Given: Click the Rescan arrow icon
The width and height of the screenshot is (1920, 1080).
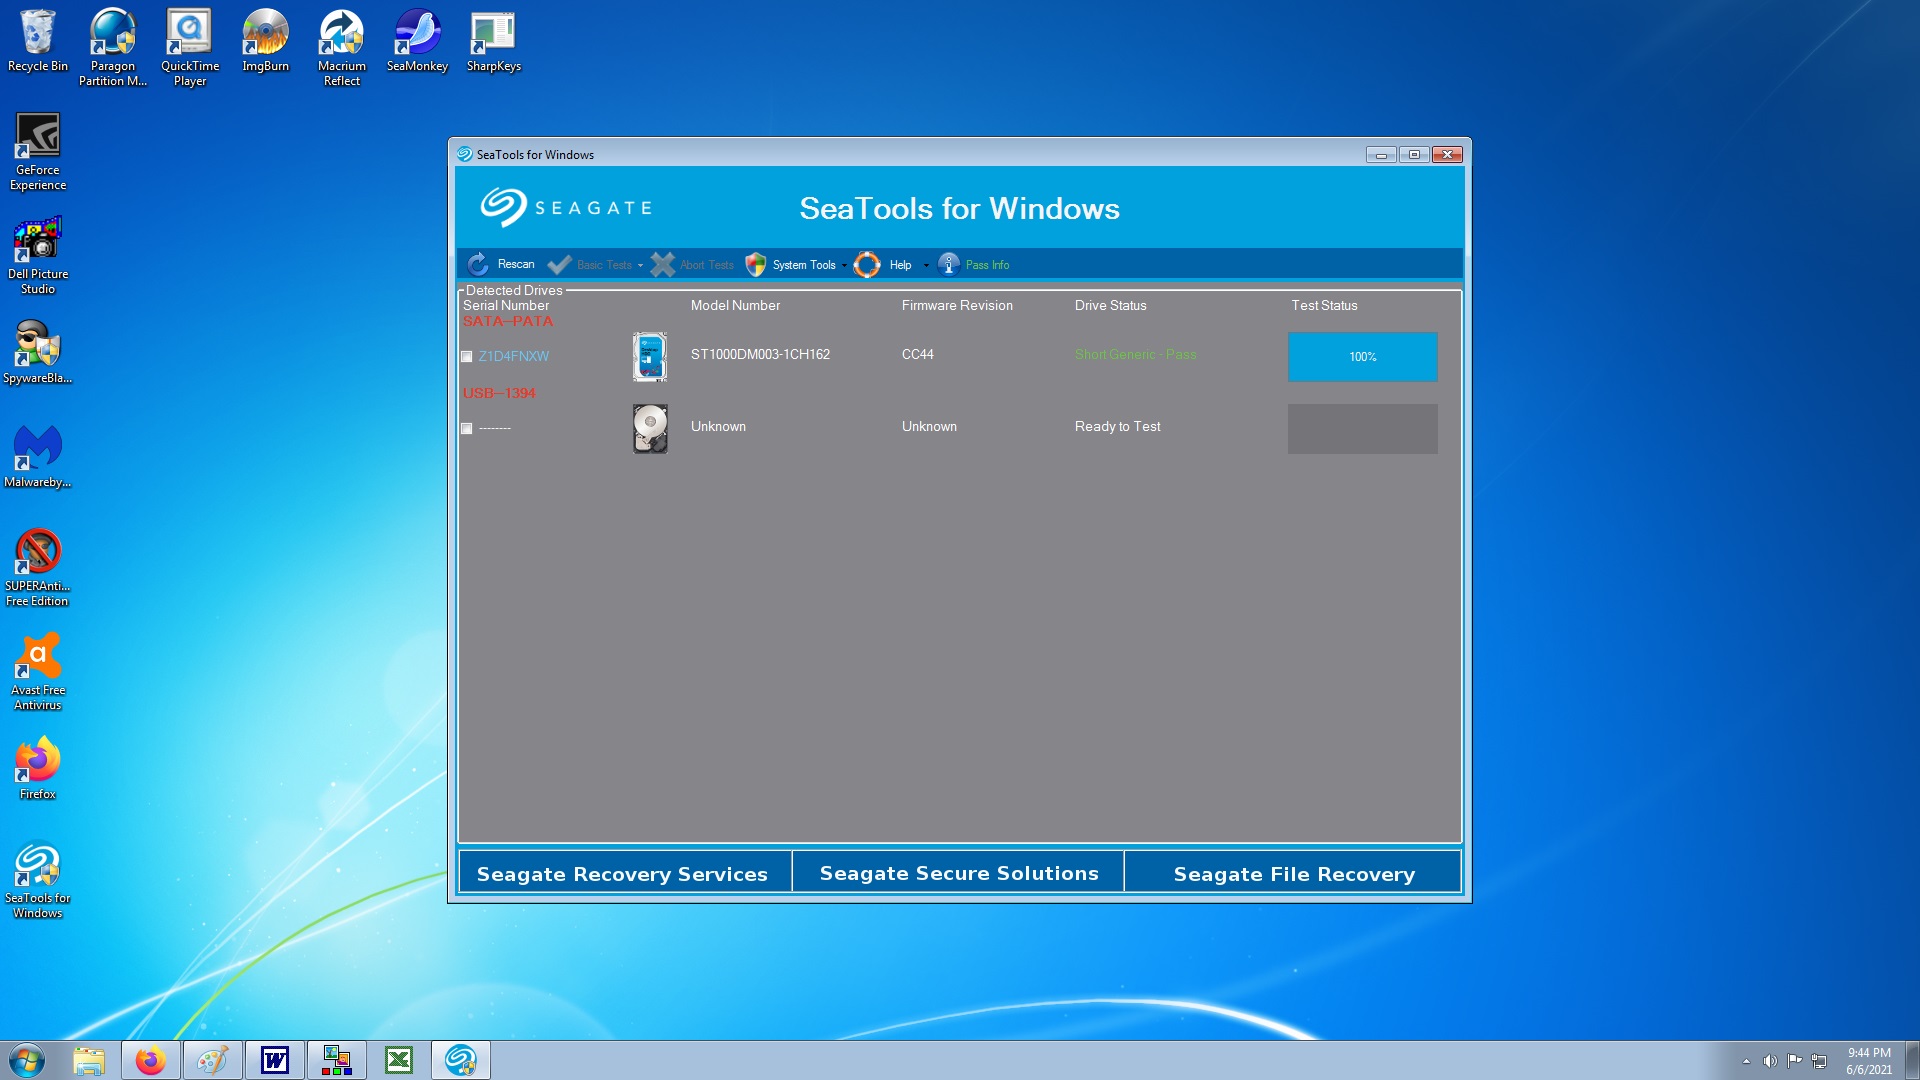Looking at the screenshot, I should click(x=478, y=264).
